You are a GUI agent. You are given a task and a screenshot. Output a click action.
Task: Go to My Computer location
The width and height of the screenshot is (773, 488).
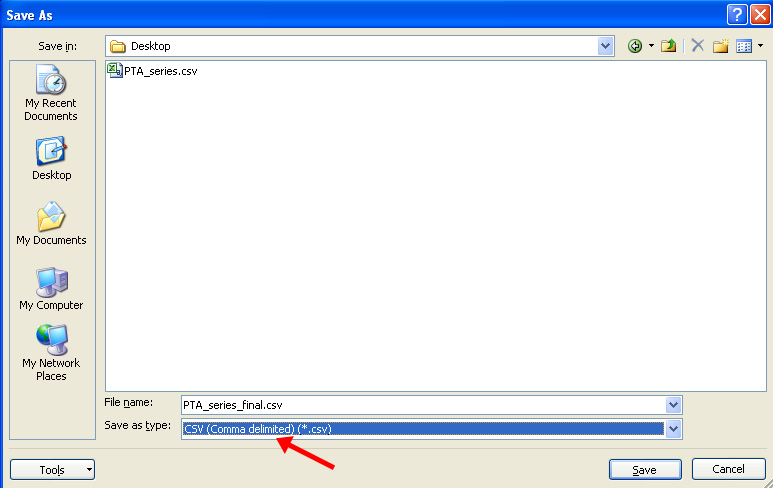coord(51,289)
